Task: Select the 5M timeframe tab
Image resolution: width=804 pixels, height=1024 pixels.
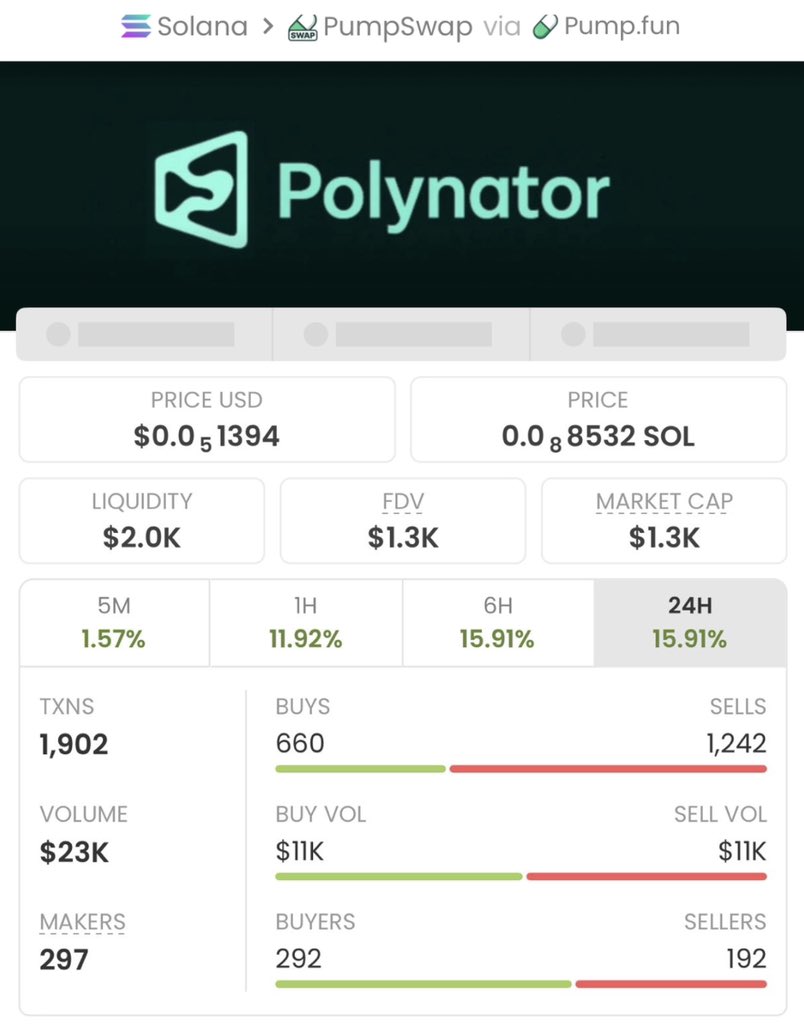Action: [114, 623]
